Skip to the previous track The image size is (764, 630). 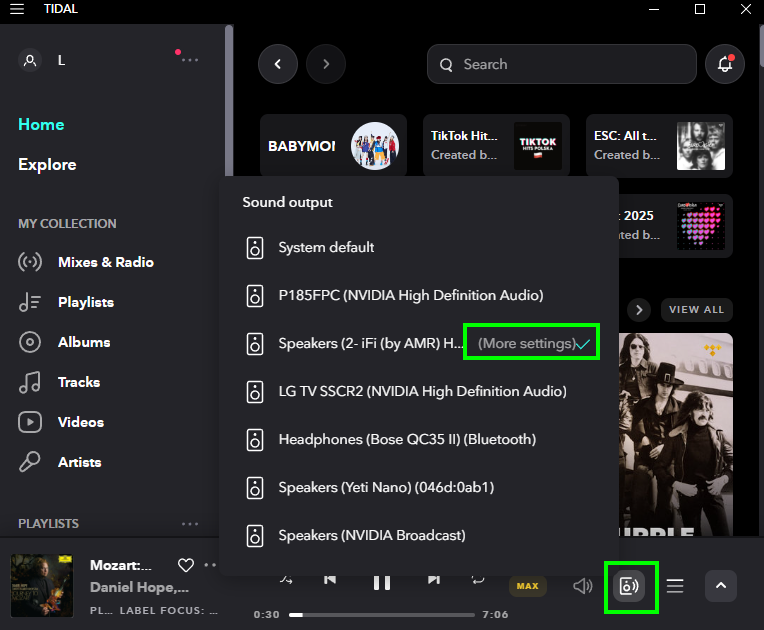point(330,579)
